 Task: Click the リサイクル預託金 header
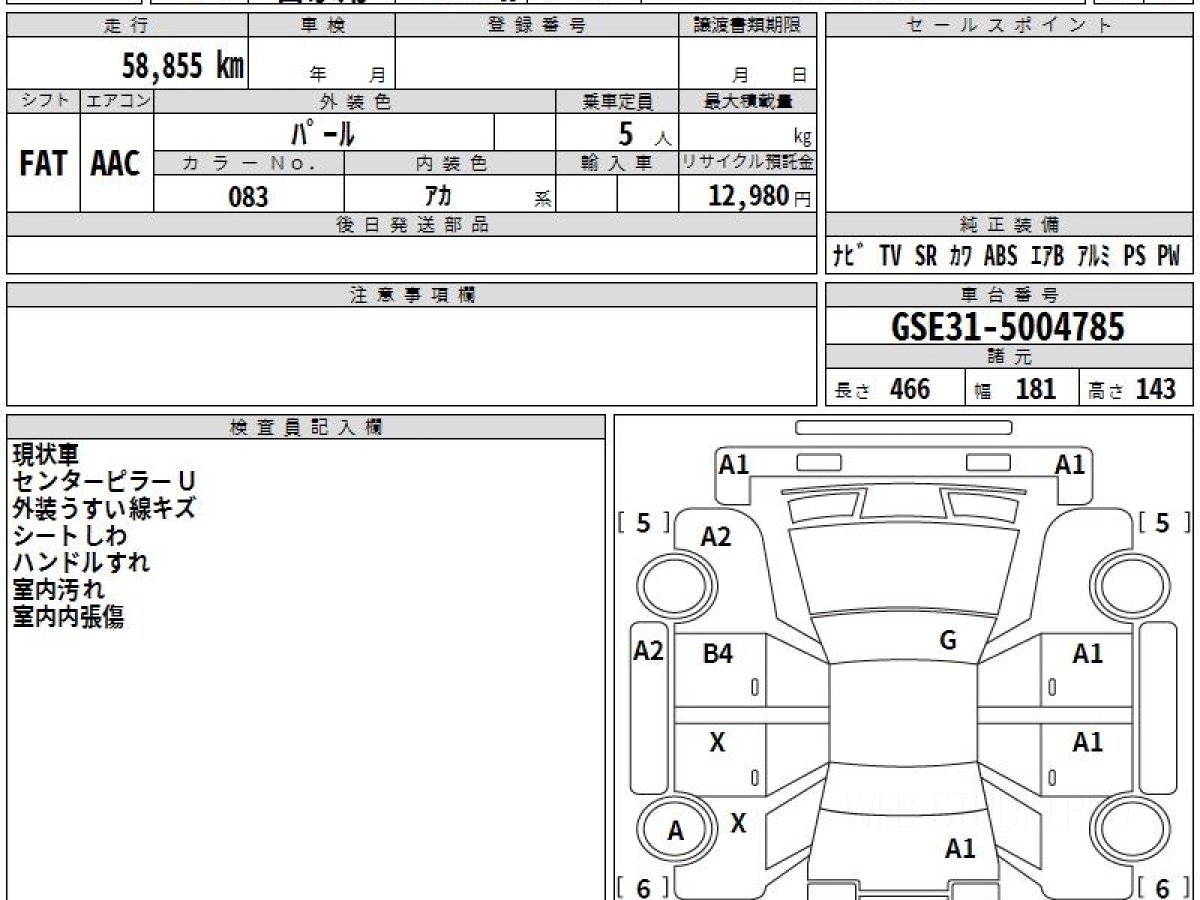tap(747, 164)
